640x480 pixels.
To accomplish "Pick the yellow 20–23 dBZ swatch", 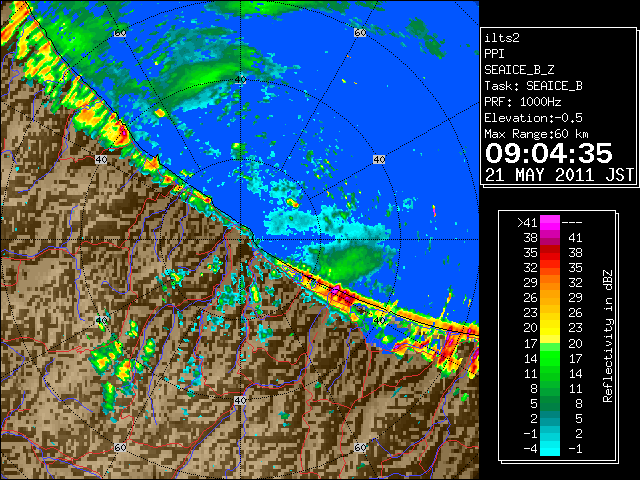I will [x=550, y=328].
